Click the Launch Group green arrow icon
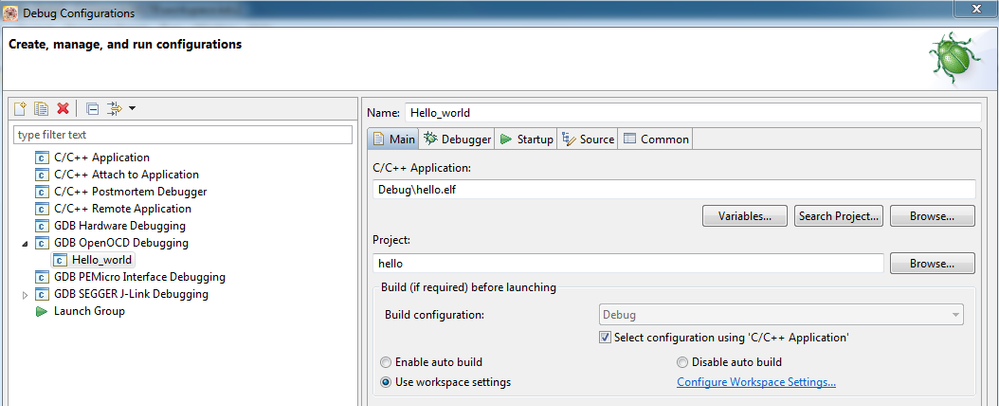 click(41, 312)
